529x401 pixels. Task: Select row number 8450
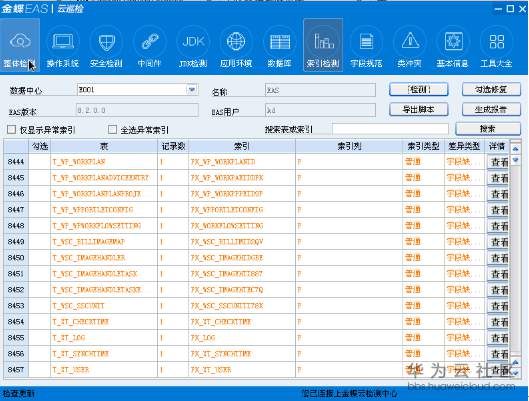click(16, 258)
